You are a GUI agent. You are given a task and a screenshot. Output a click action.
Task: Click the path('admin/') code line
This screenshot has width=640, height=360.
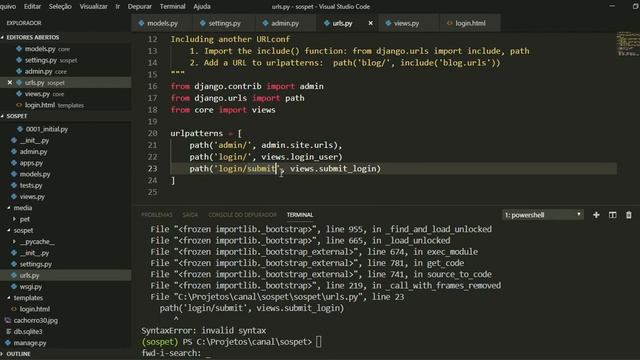[x=266, y=145]
